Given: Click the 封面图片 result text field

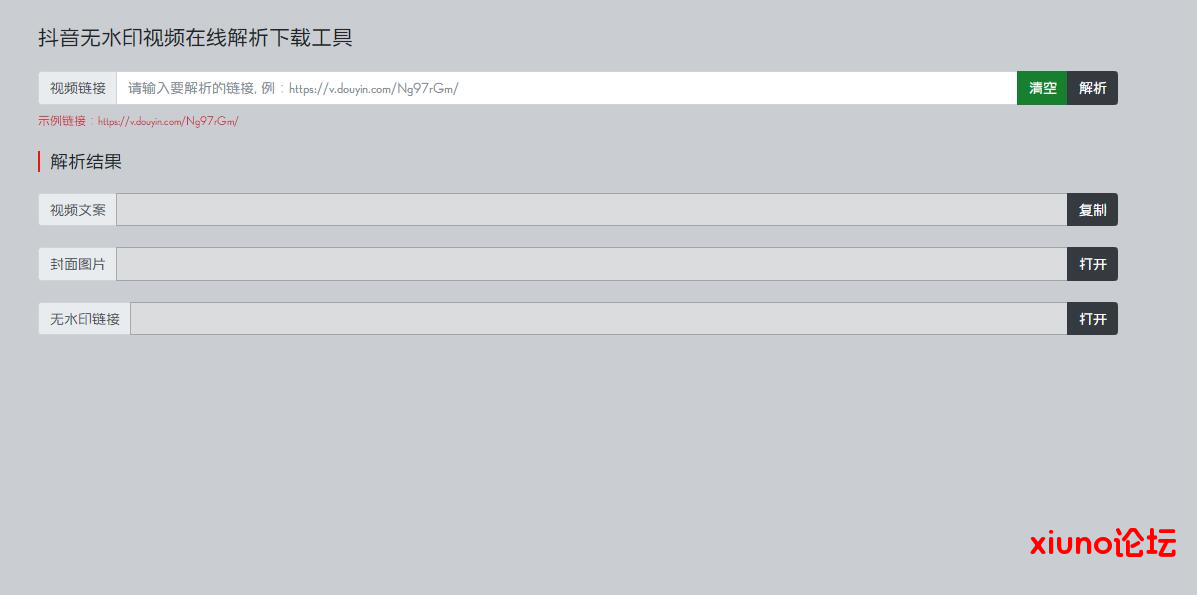Looking at the screenshot, I should point(591,264).
